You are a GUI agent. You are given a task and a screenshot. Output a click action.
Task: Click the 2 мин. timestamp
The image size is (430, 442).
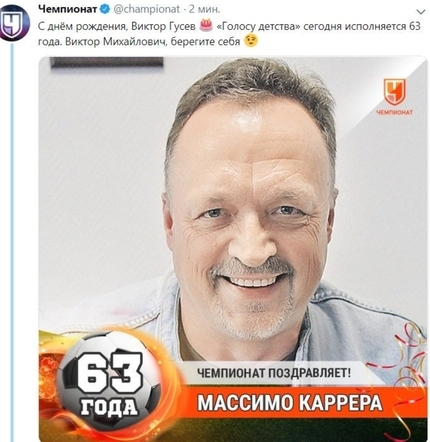(x=205, y=10)
